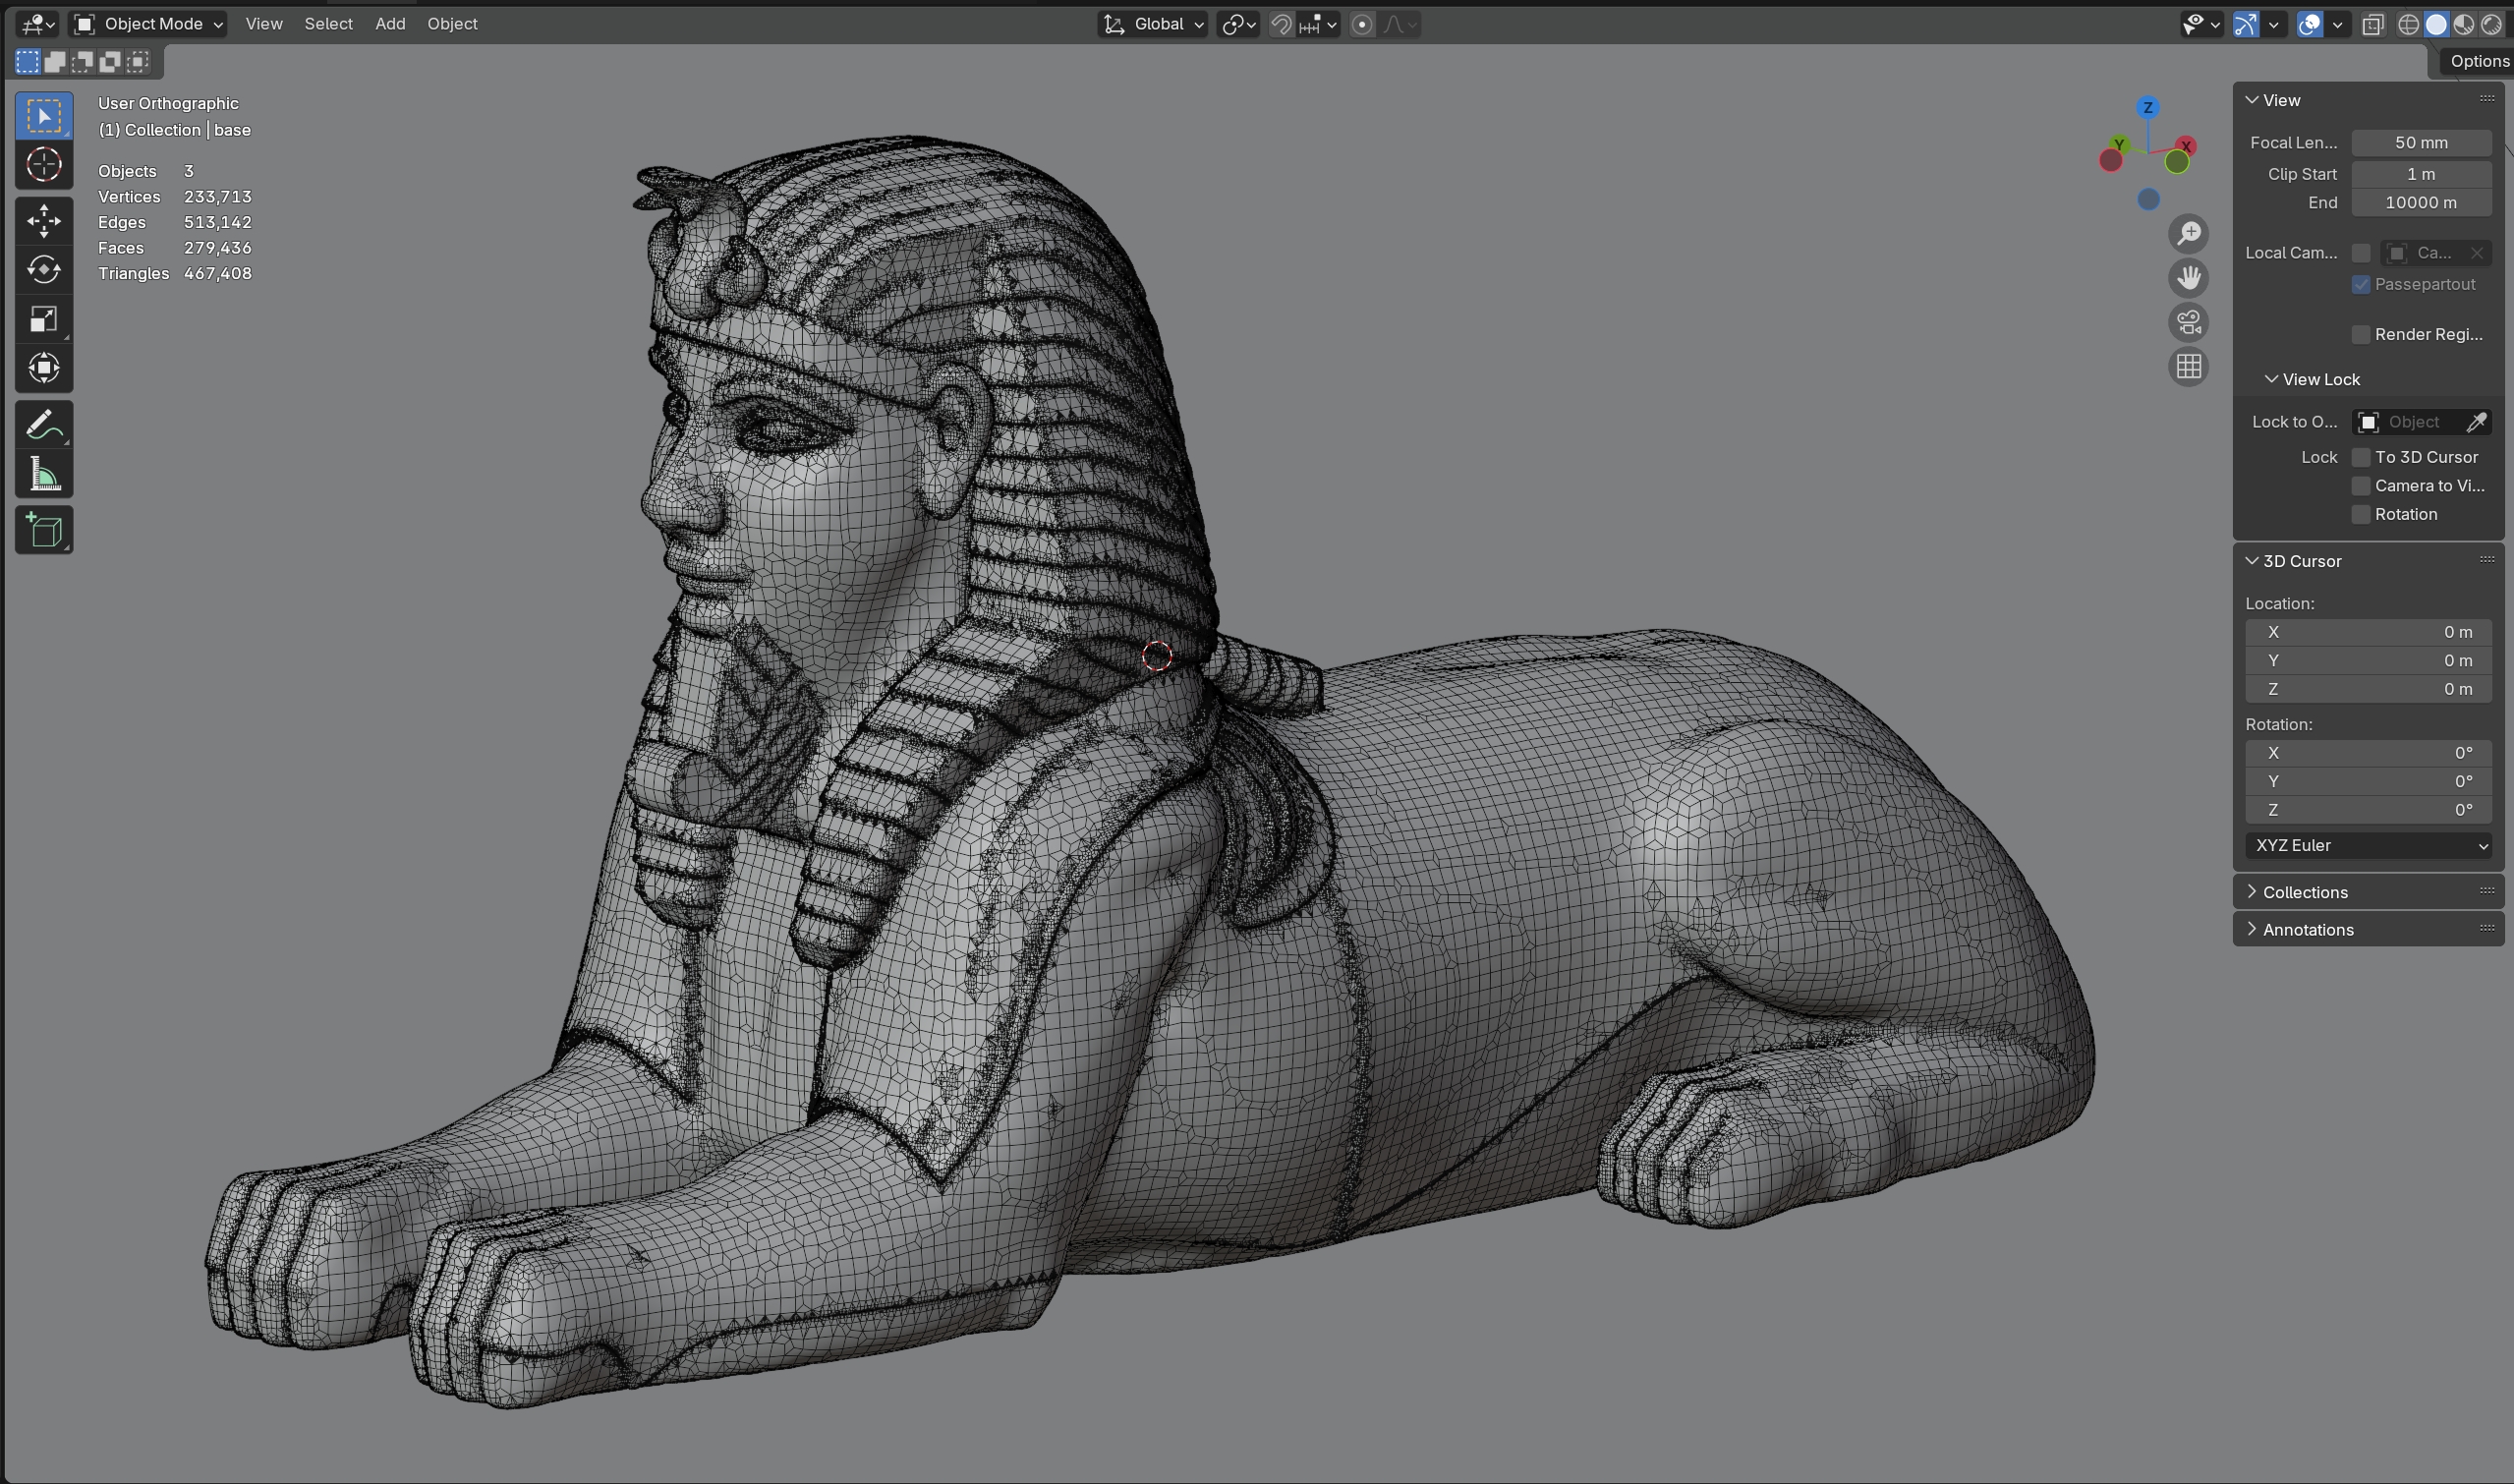Select the Move tool
The width and height of the screenshot is (2514, 1484).
(x=44, y=221)
